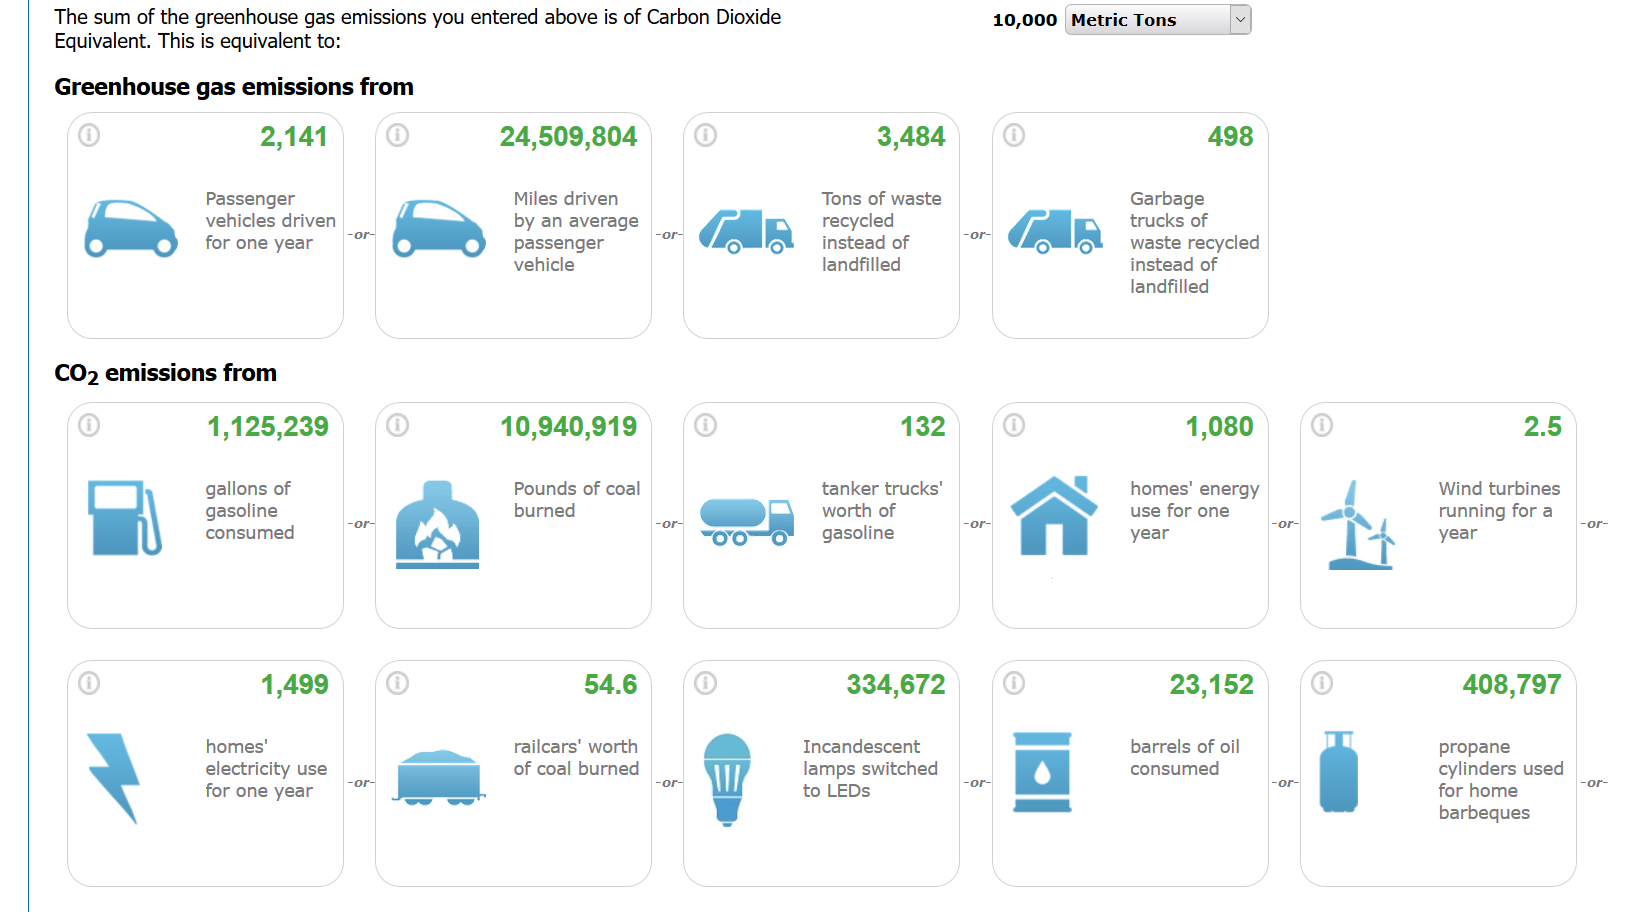1637x912 pixels.
Task: Click the coal railcar icon
Action: (440, 777)
